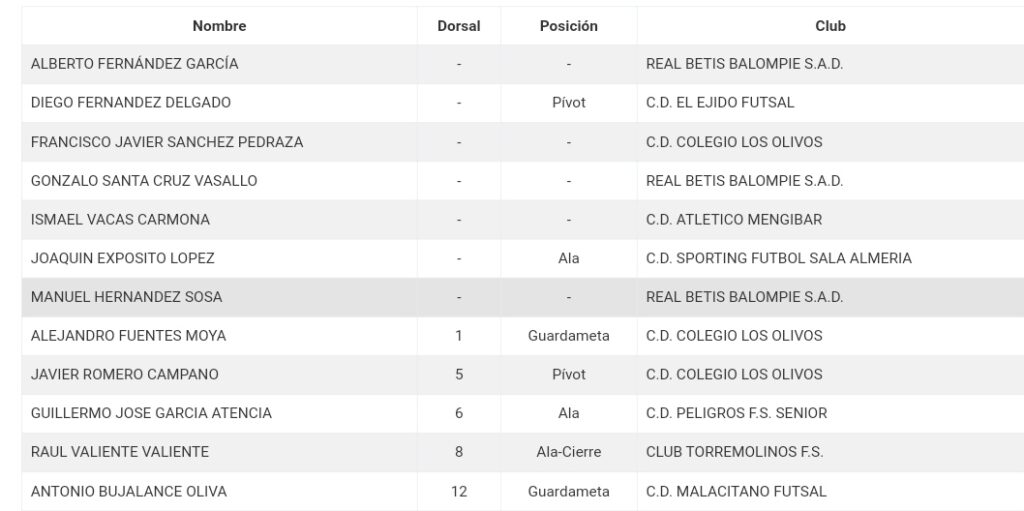
Task: Click C.D. Malacitano Futsal club cell
Action: [830, 491]
